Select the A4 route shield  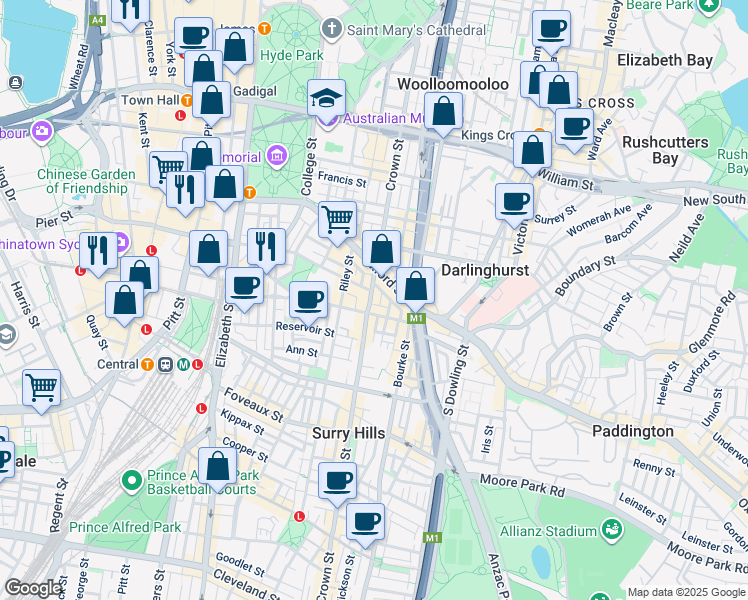point(97,20)
